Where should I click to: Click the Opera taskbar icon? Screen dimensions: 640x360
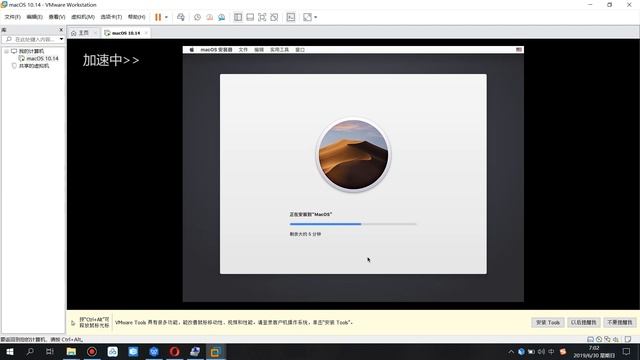[174, 351]
